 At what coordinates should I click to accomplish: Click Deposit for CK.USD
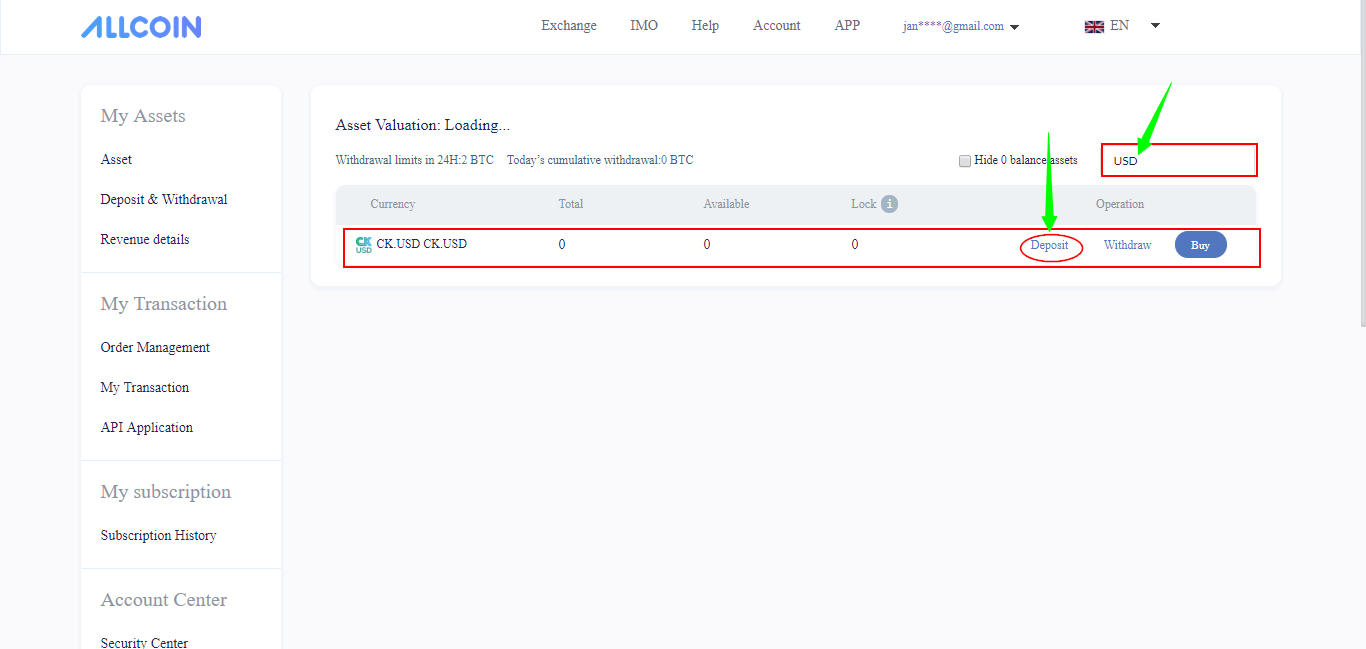(x=1050, y=245)
